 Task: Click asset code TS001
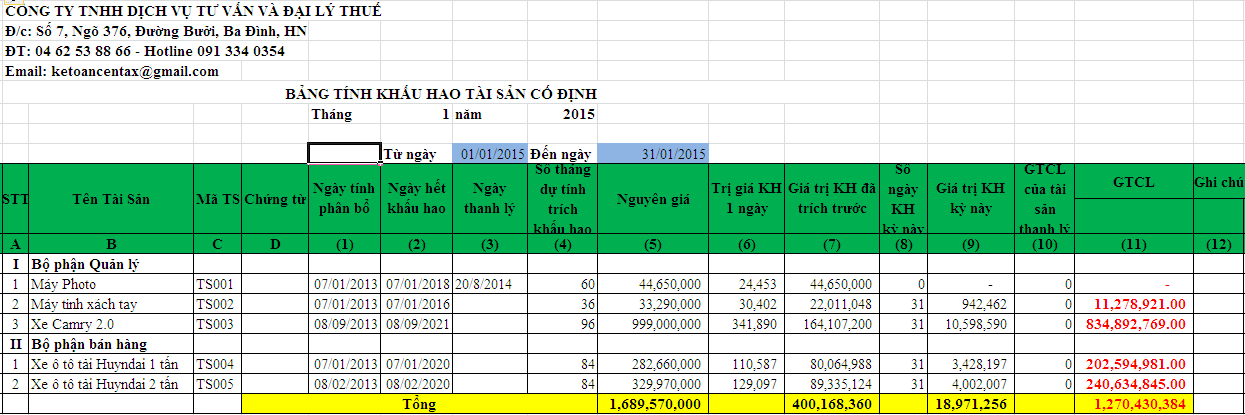[216, 284]
